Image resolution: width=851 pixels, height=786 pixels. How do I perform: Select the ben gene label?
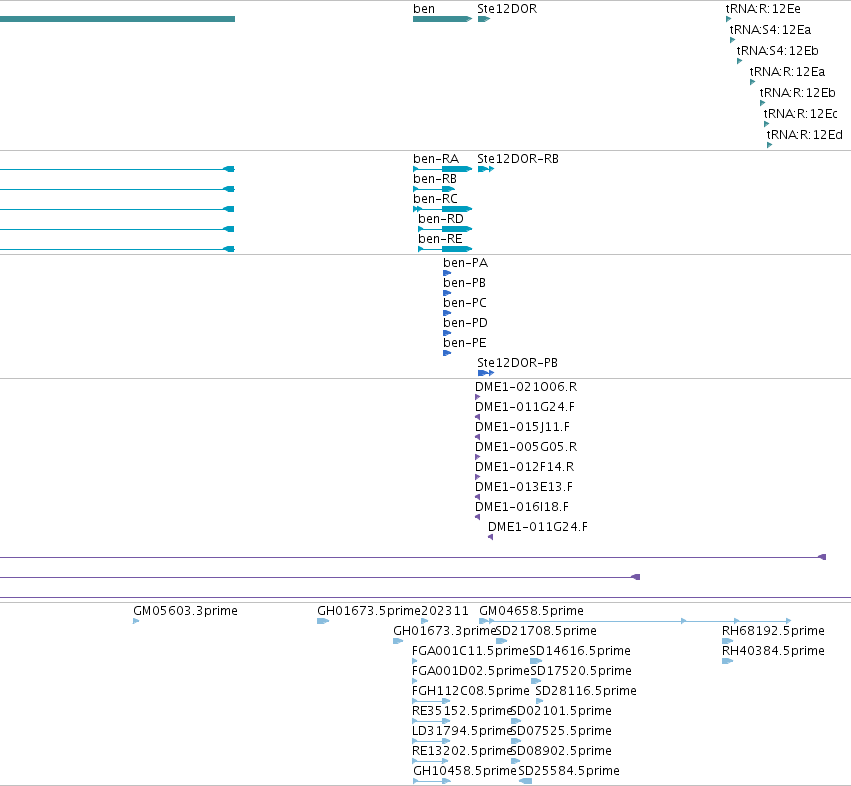point(424,9)
